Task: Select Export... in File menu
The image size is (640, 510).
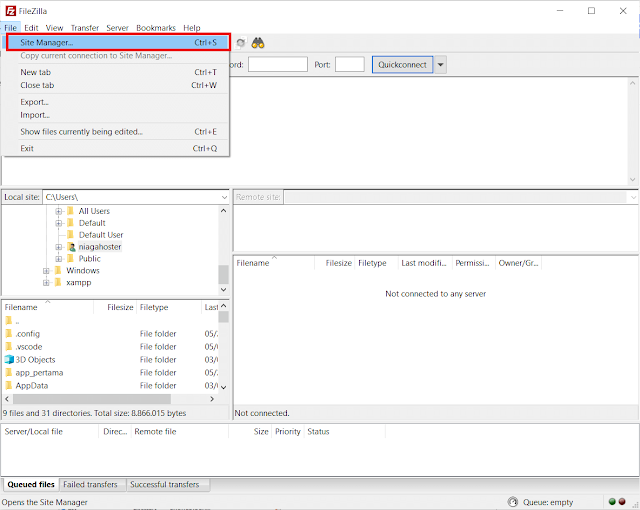Action: [118, 102]
